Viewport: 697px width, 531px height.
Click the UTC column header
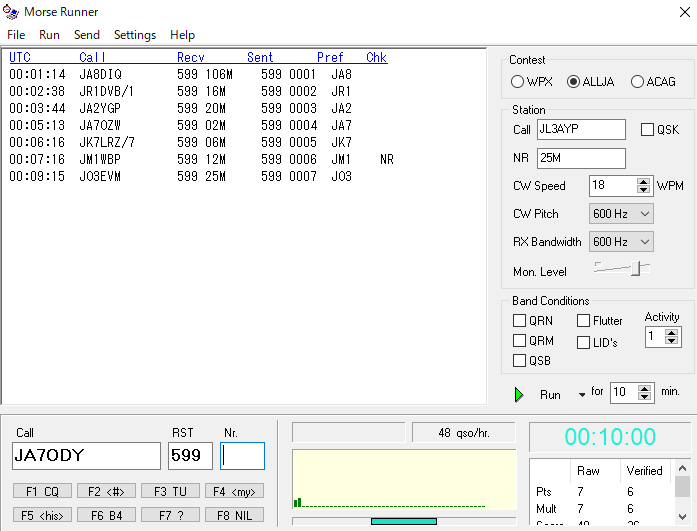coord(20,57)
